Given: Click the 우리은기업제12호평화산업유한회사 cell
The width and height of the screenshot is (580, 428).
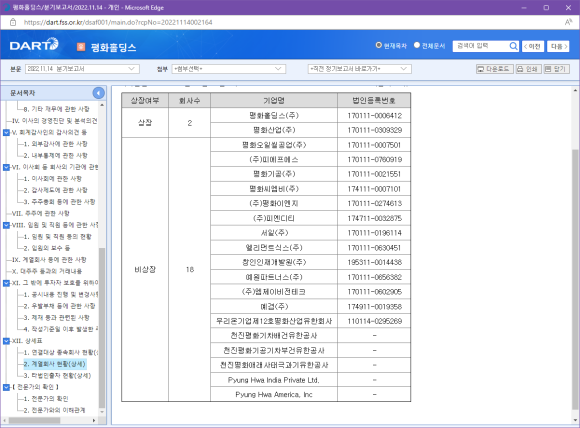Looking at the screenshot, I should coord(274,321).
